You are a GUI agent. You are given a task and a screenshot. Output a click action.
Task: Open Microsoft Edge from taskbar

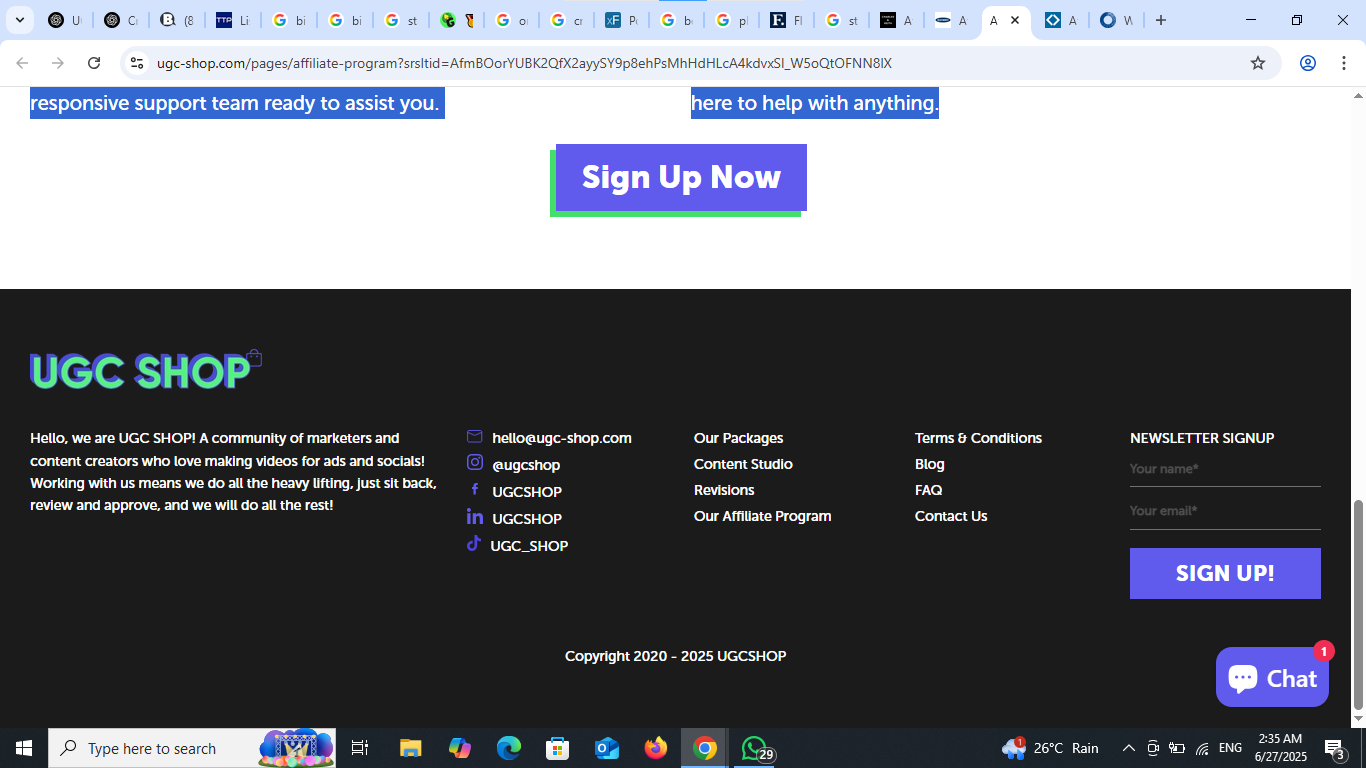pyautogui.click(x=509, y=748)
